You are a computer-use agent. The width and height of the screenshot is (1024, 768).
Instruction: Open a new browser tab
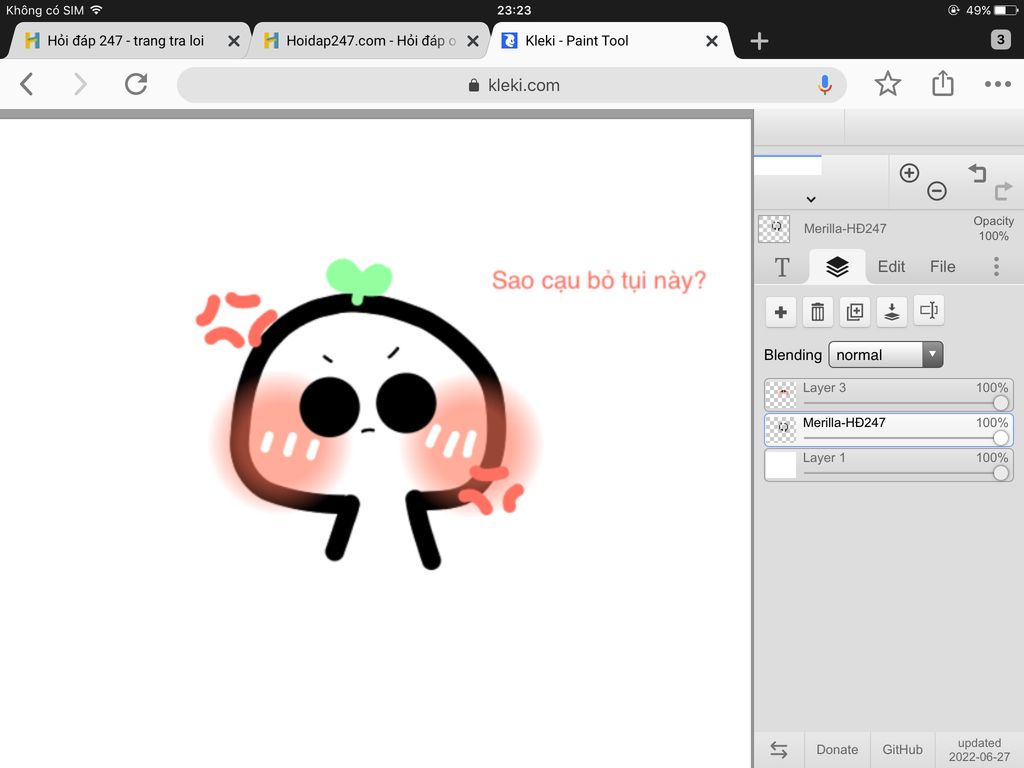pos(759,41)
